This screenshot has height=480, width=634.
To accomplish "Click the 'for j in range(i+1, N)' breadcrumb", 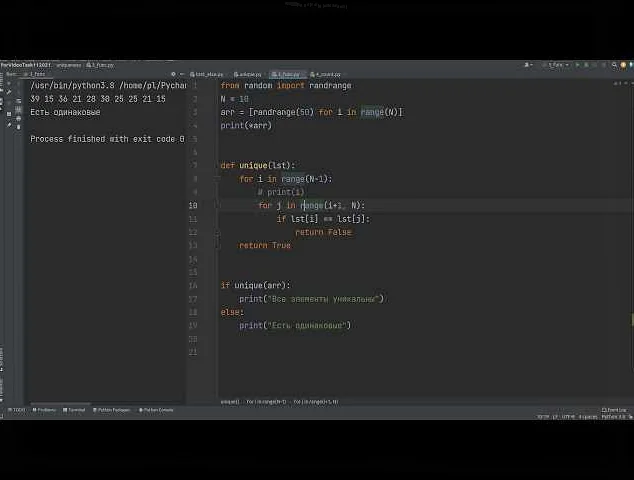I will [316, 402].
